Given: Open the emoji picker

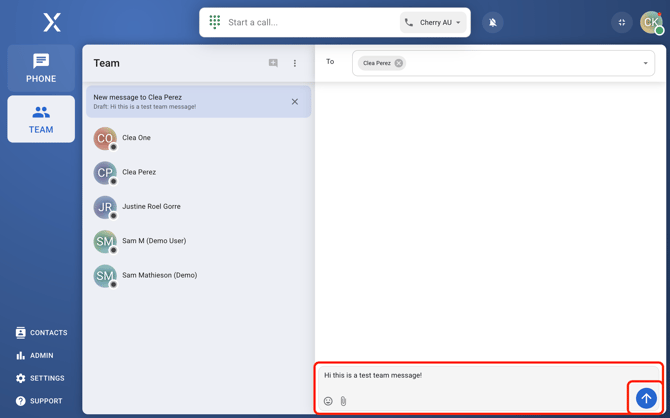Looking at the screenshot, I should pyautogui.click(x=328, y=401).
